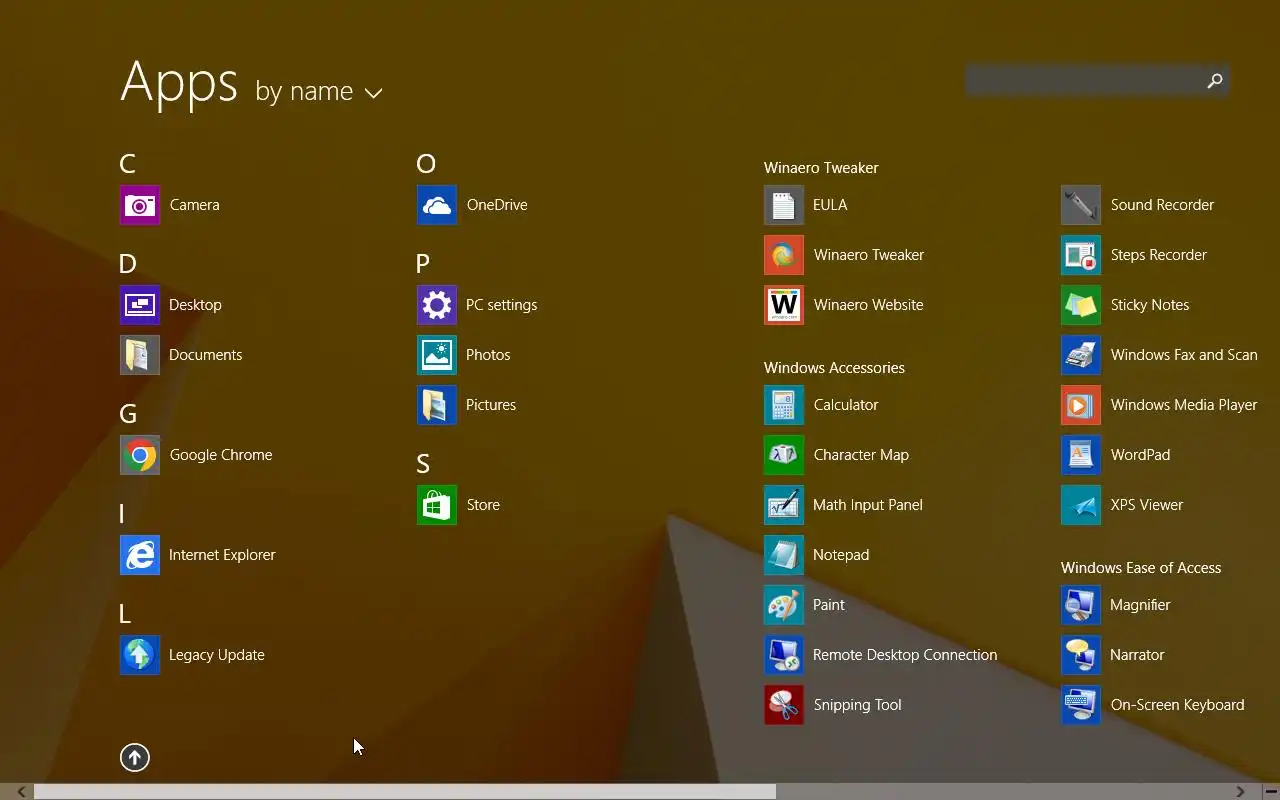Open Winaero Website icon
Viewport: 1280px width, 800px height.
784,305
